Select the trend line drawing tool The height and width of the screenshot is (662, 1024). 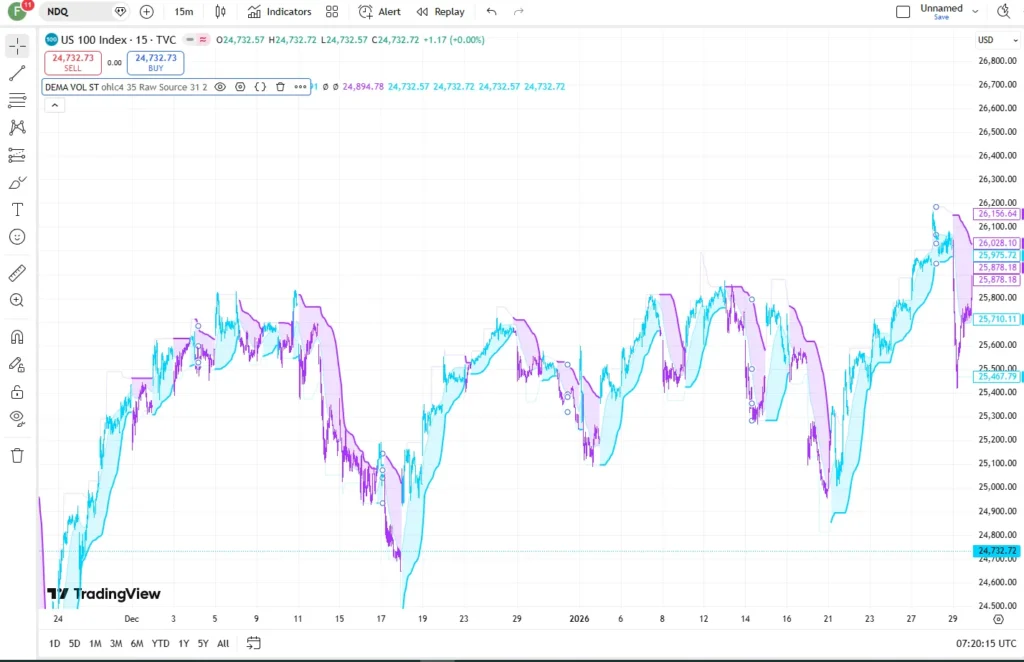18,73
